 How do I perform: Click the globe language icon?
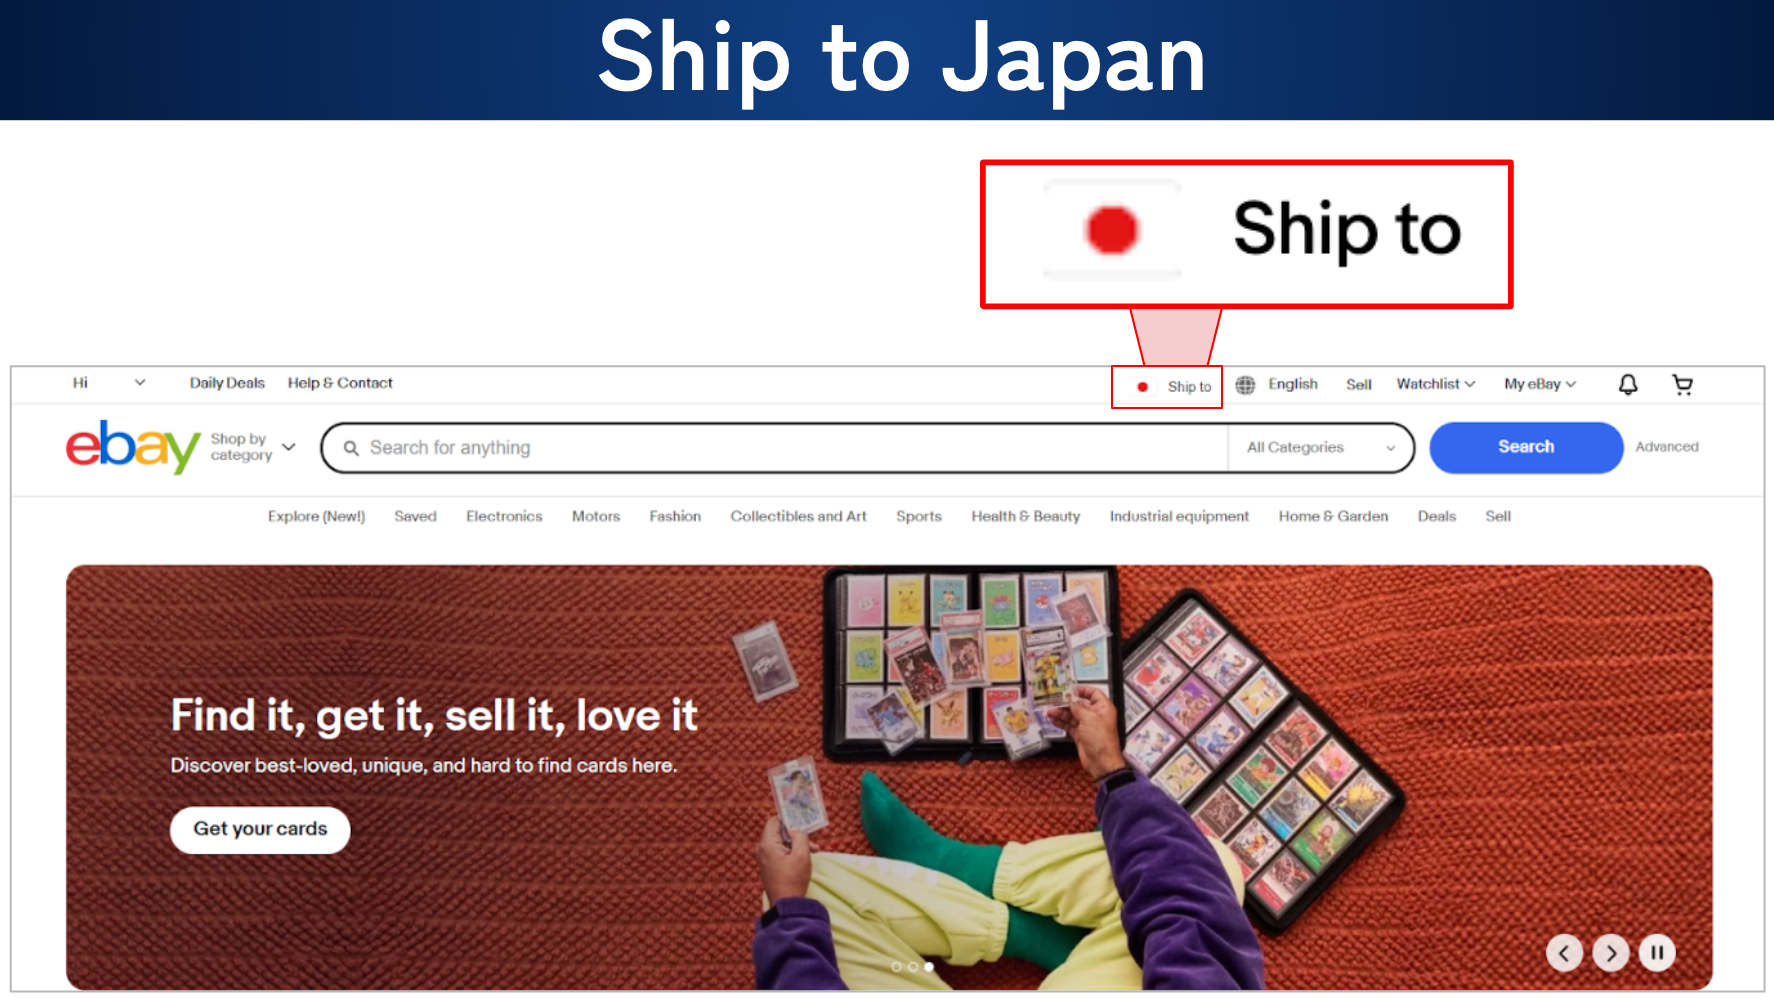(x=1245, y=385)
